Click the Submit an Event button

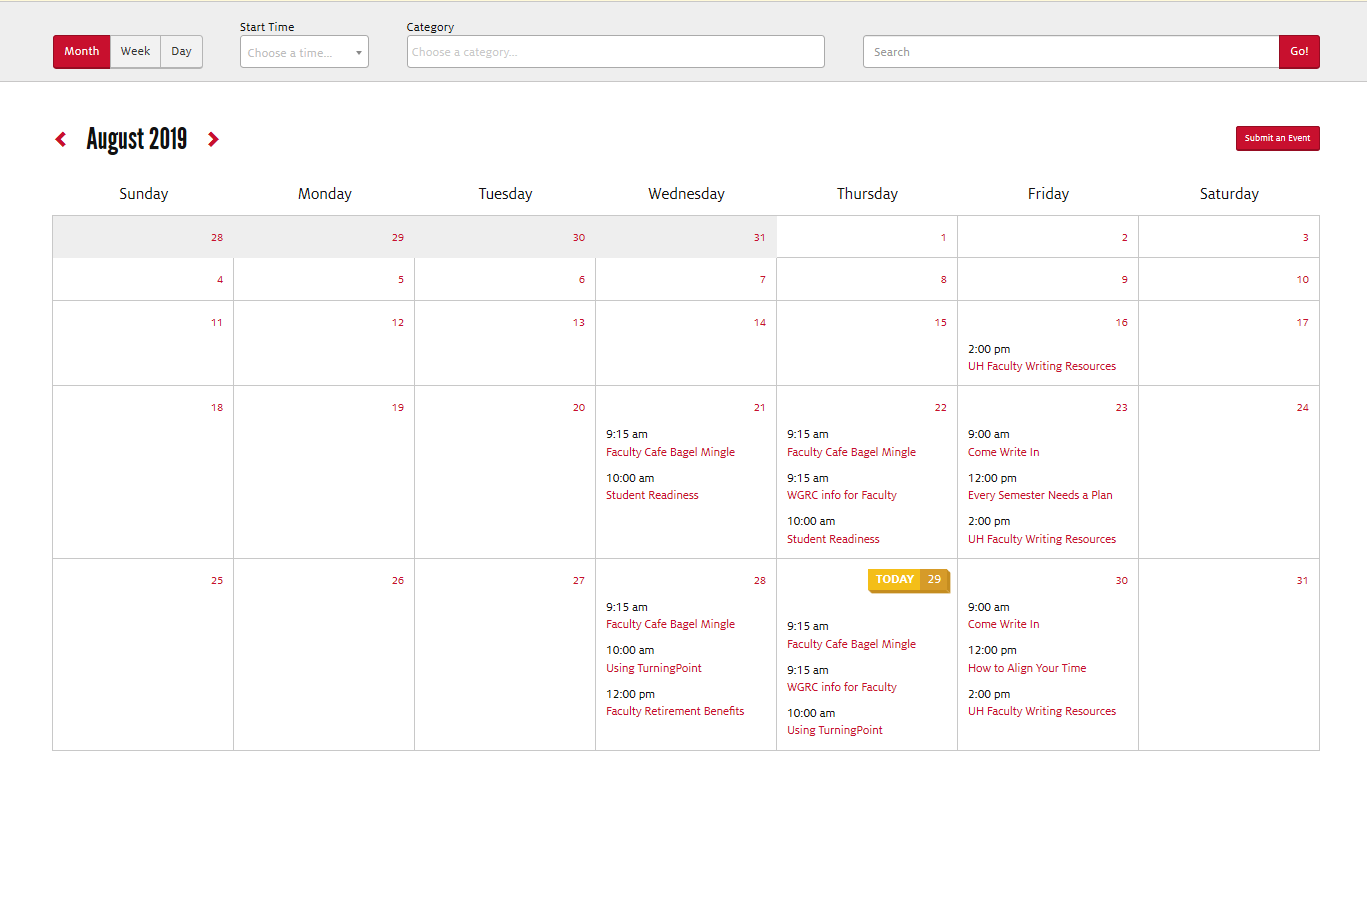[x=1277, y=138]
